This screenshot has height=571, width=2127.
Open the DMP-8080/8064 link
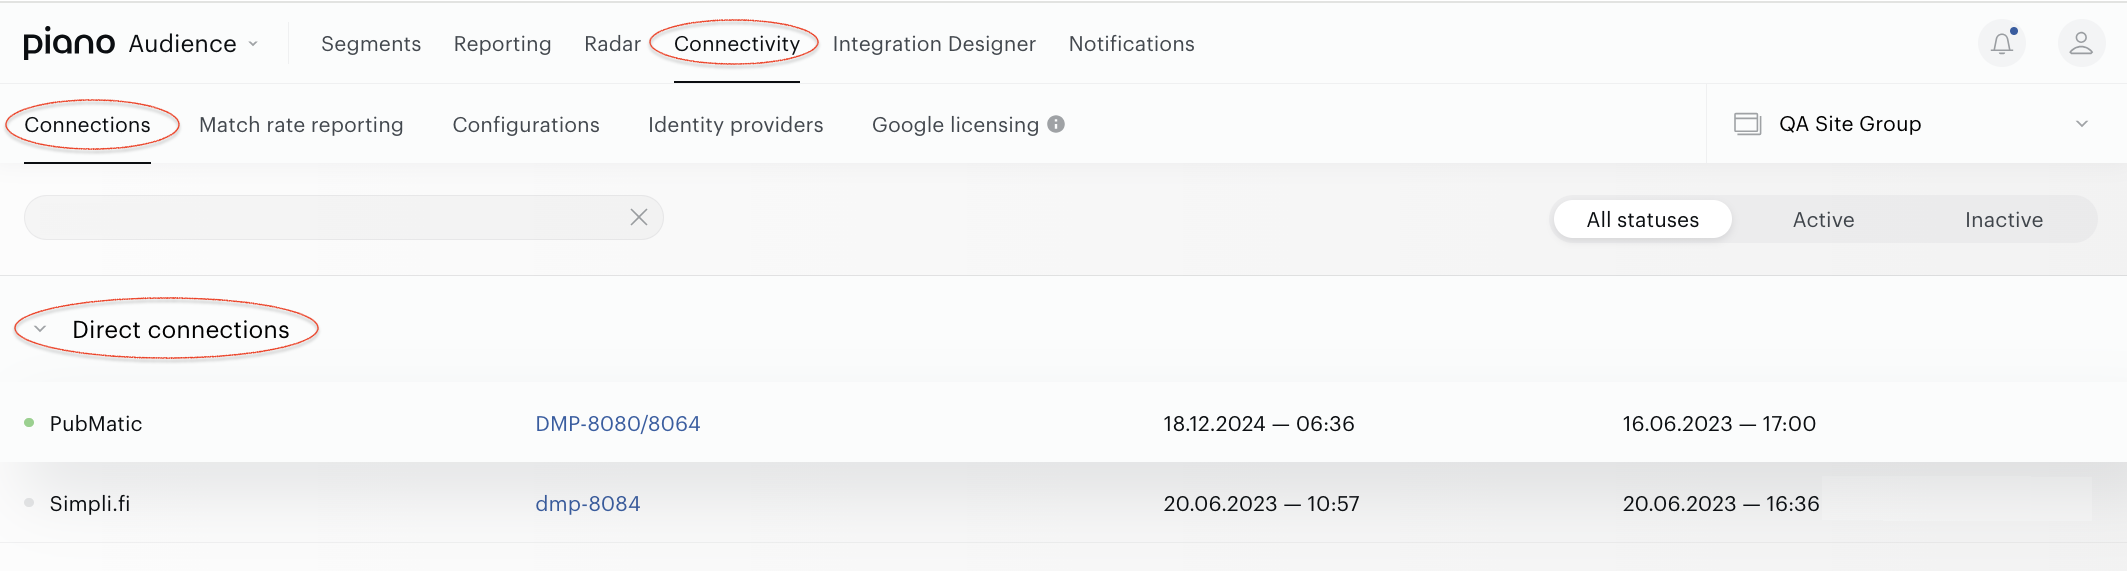pyautogui.click(x=618, y=423)
